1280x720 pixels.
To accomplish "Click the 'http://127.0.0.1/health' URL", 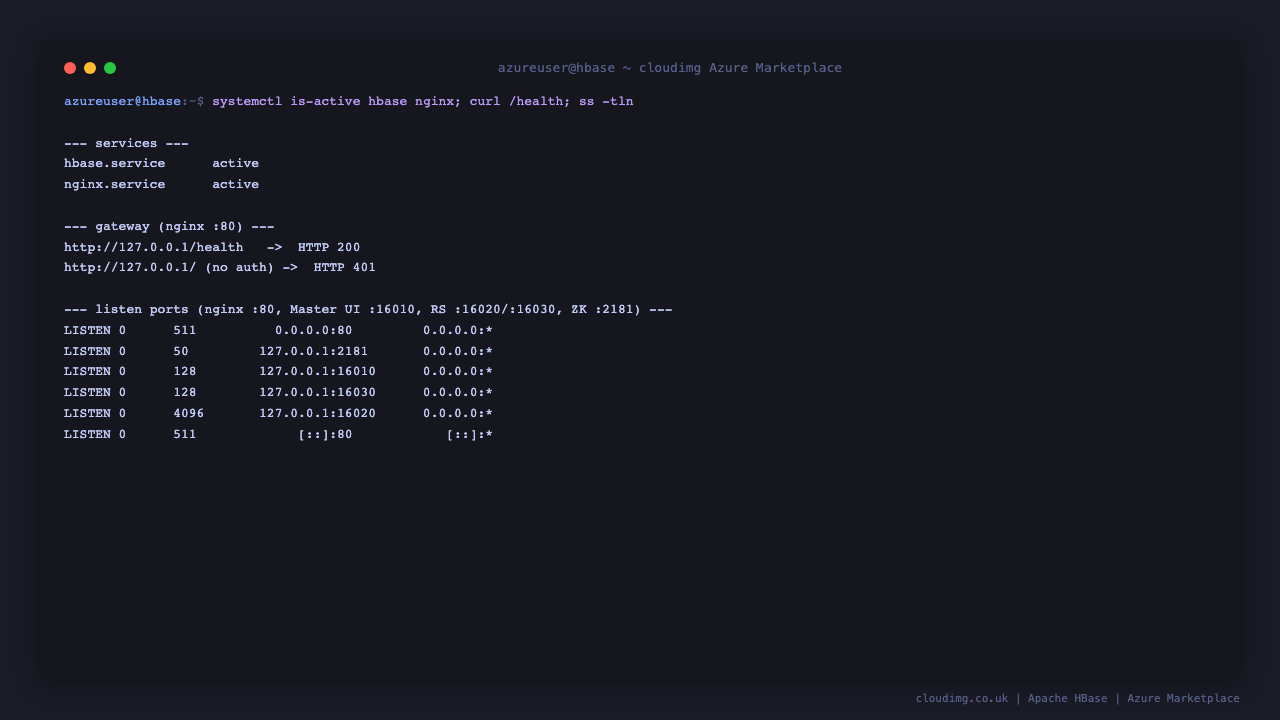I will coord(154,248).
